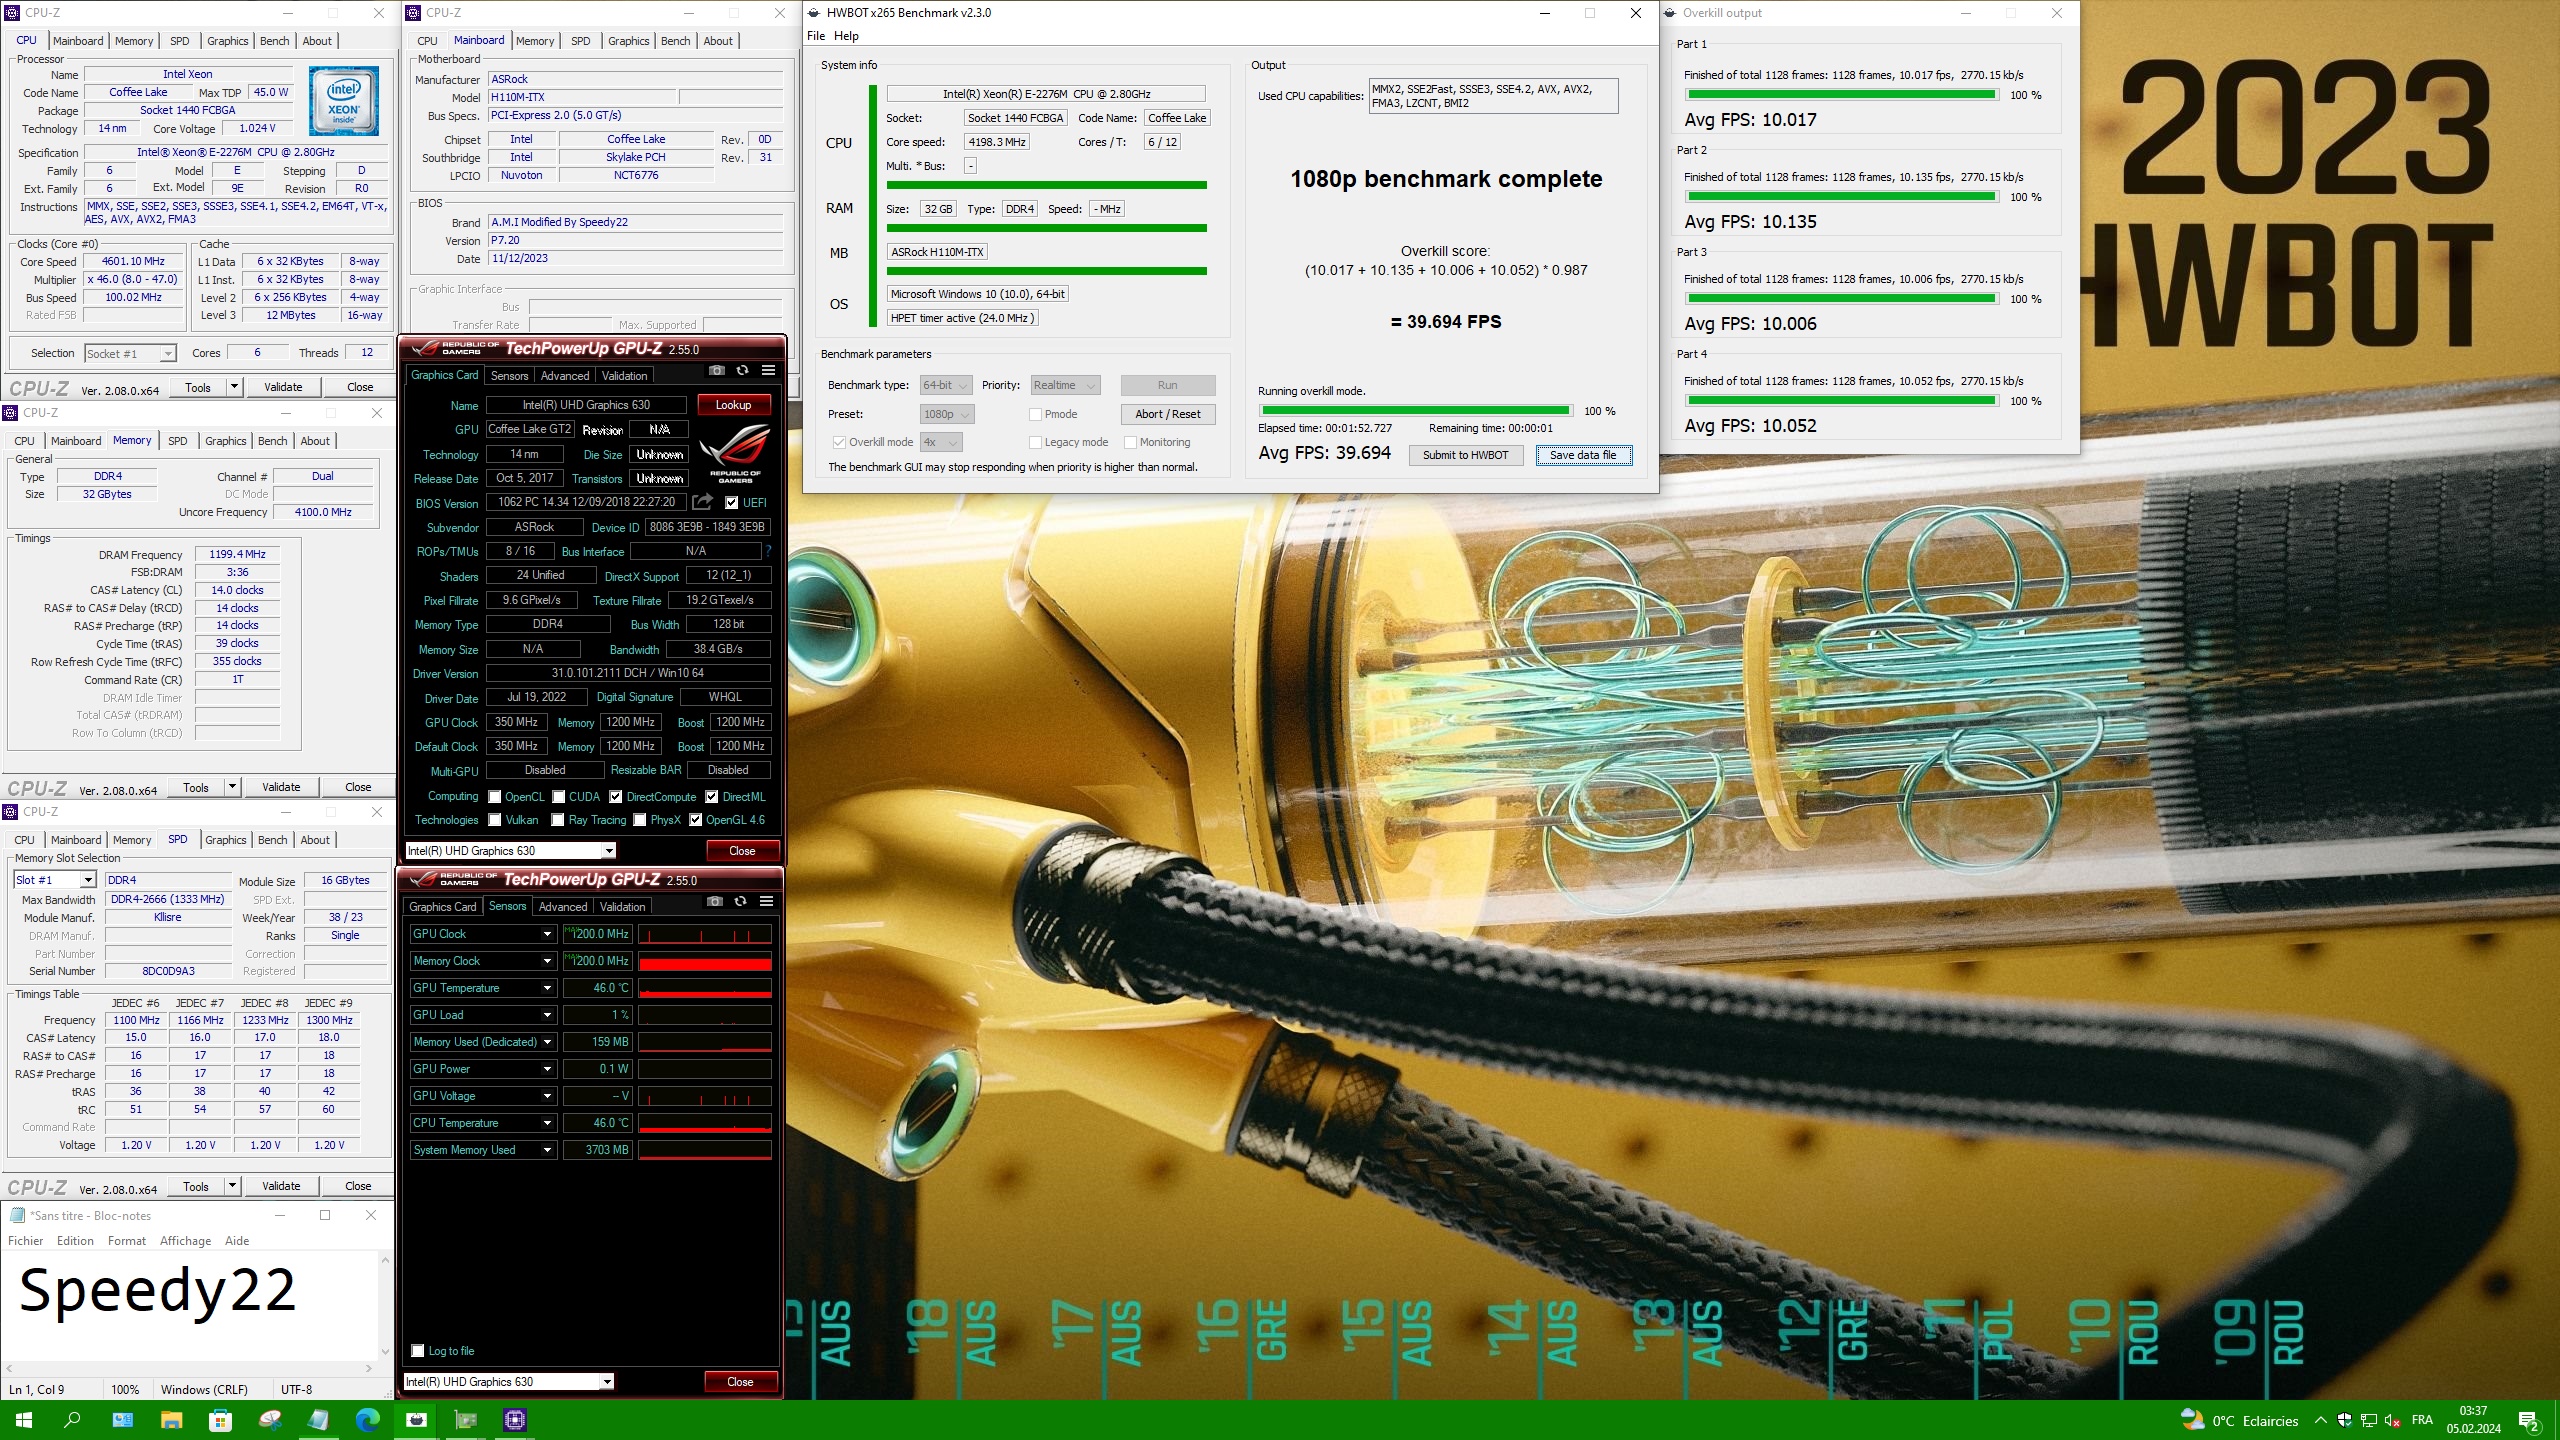Open the weather widget on the taskbar
Viewport: 2560px width, 1440px height.
(x=2239, y=1420)
